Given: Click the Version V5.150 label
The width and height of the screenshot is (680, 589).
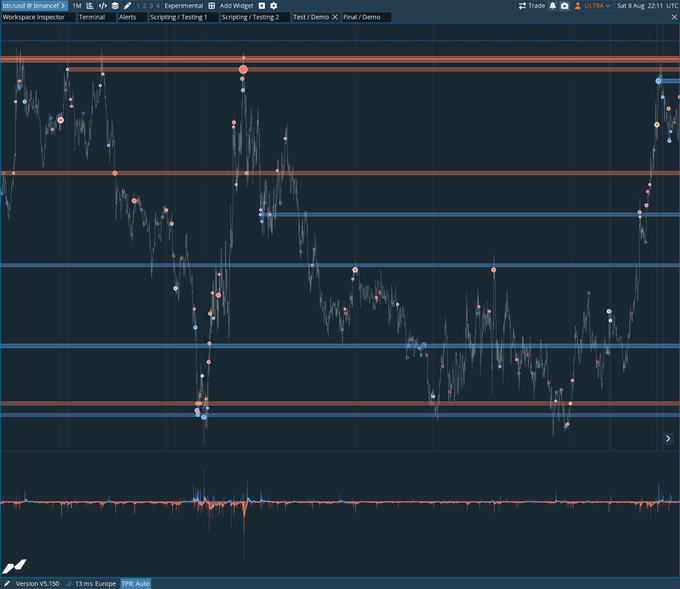Looking at the screenshot, I should tap(37, 583).
